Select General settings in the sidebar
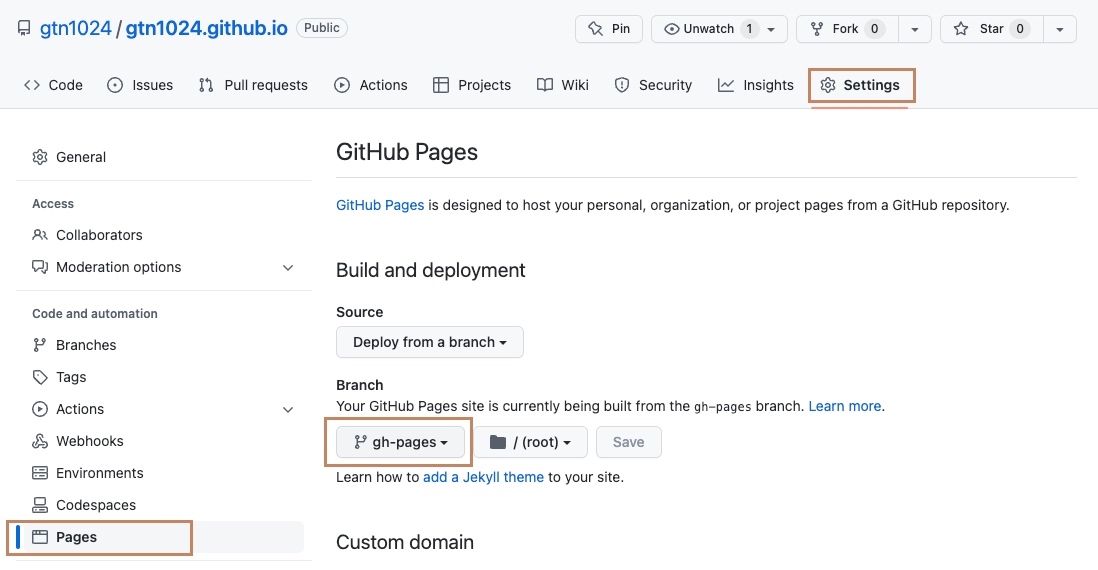 (80, 157)
